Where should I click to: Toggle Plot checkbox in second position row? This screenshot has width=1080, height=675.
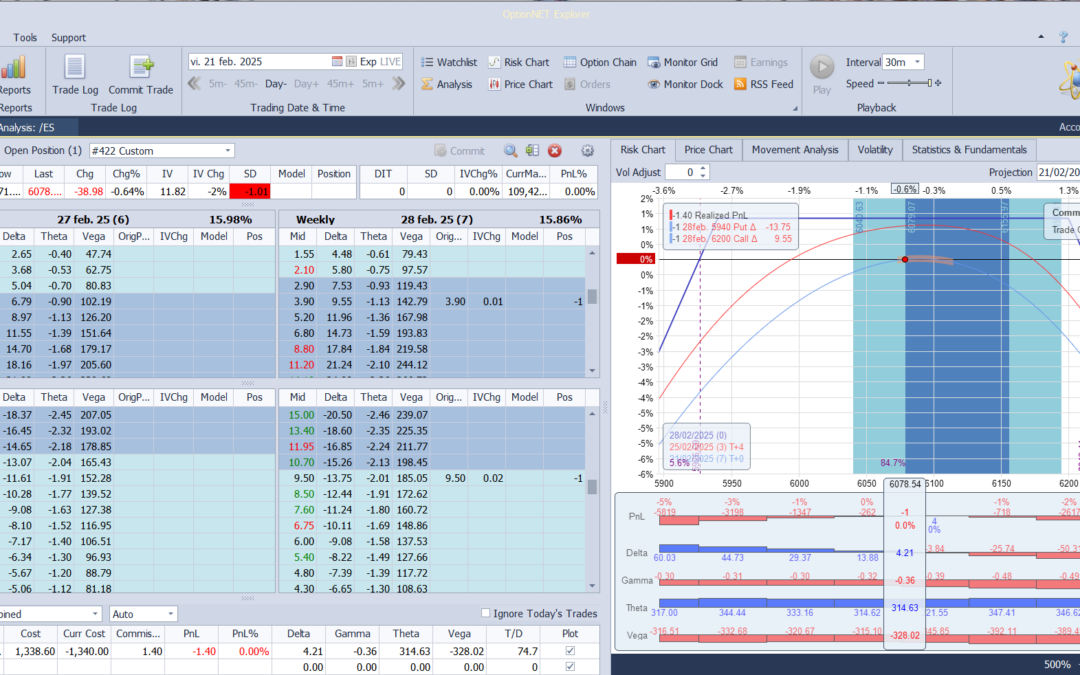tap(571, 667)
